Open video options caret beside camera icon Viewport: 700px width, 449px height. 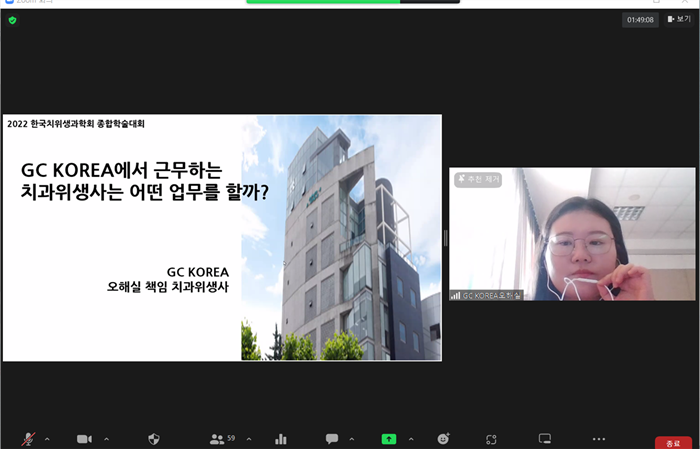(x=107, y=439)
